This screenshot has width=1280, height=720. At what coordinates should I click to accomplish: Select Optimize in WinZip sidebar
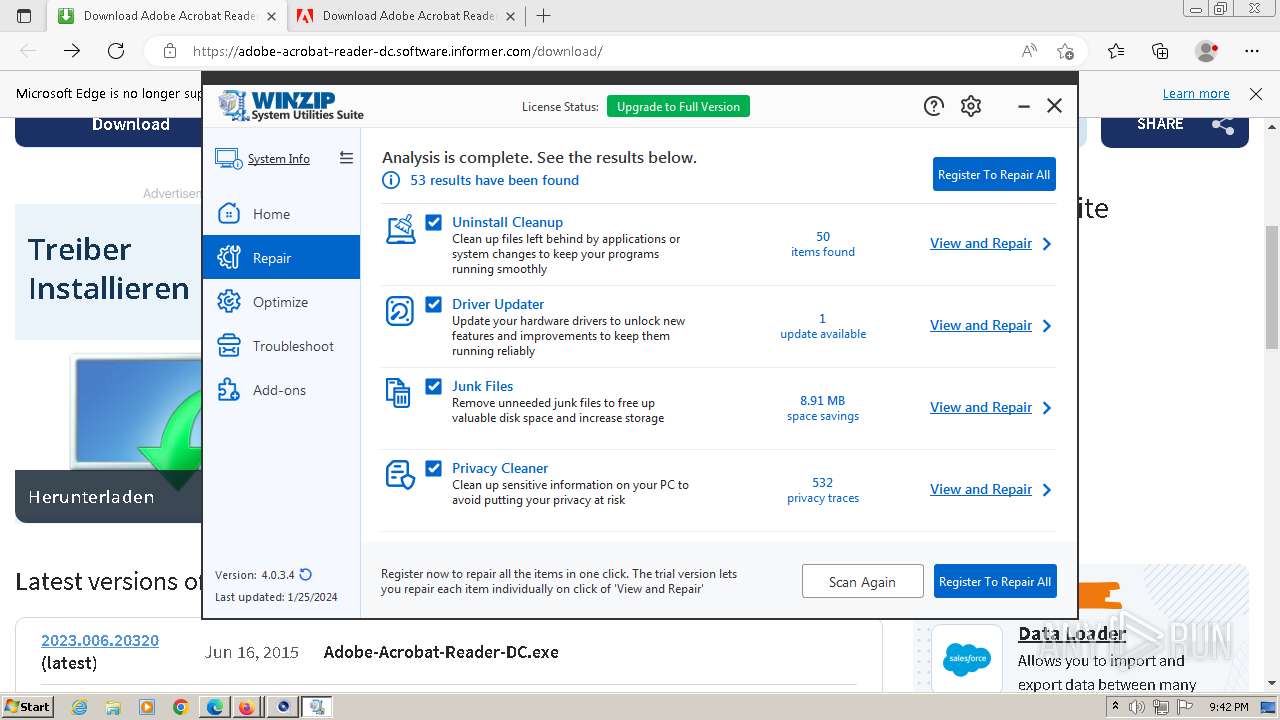pos(281,302)
